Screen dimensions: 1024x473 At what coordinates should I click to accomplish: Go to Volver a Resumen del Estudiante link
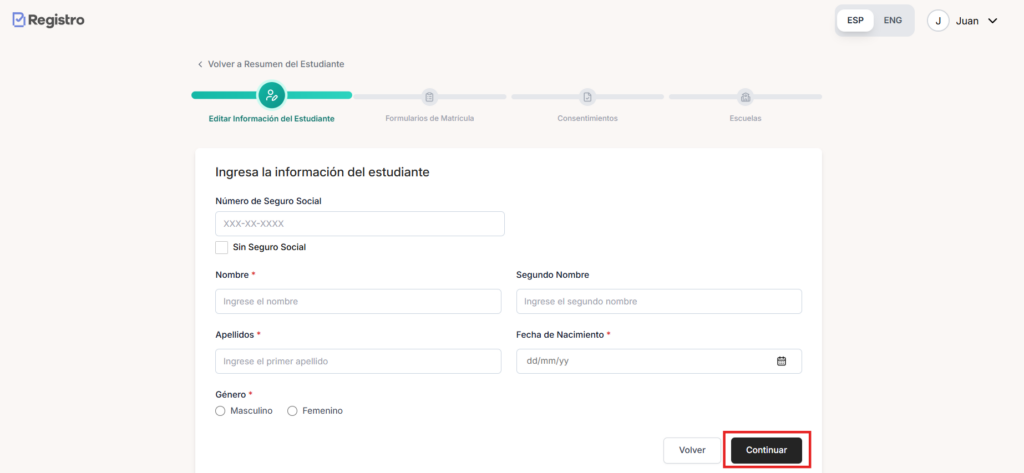[276, 64]
